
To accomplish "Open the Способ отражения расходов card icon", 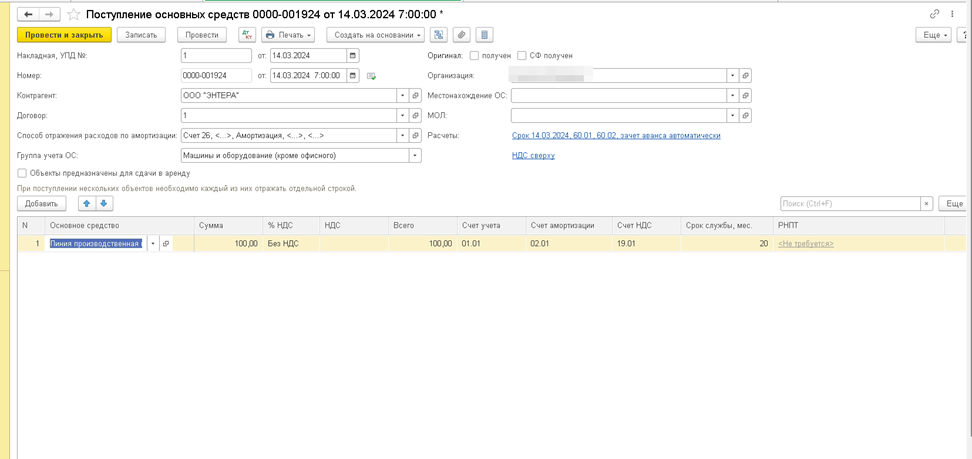I will (x=415, y=136).
